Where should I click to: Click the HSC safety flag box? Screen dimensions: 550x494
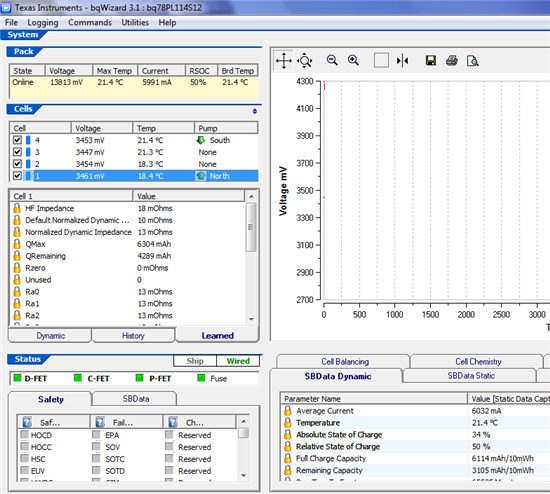point(25,459)
